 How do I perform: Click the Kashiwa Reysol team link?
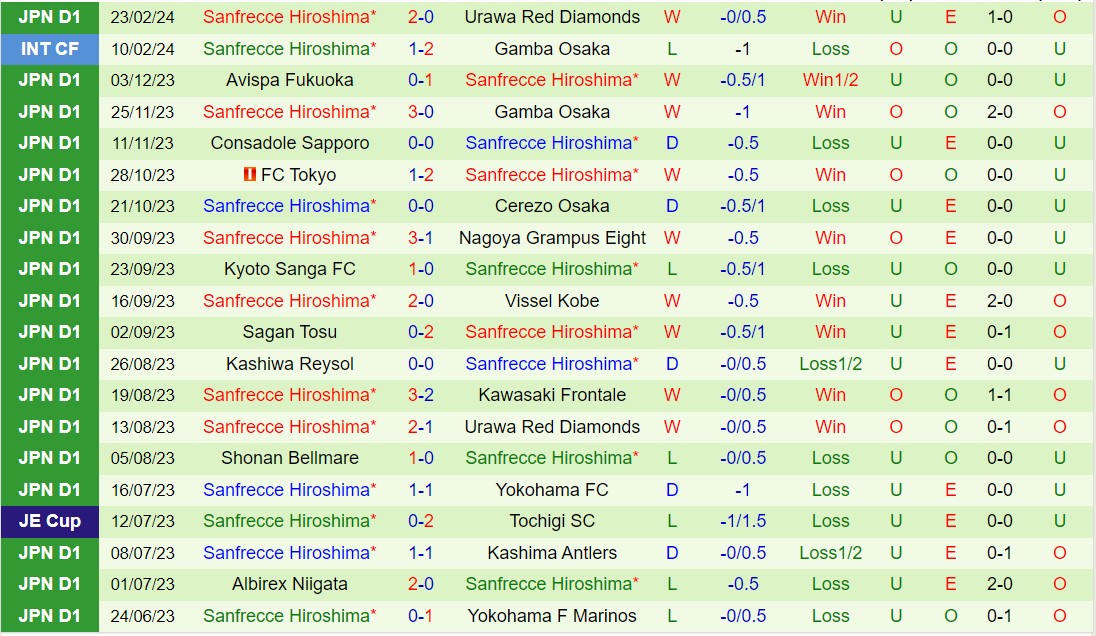coord(289,364)
